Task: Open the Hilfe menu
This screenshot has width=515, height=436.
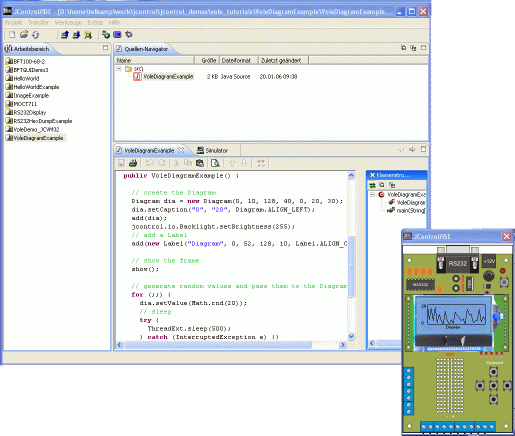Action: point(114,22)
